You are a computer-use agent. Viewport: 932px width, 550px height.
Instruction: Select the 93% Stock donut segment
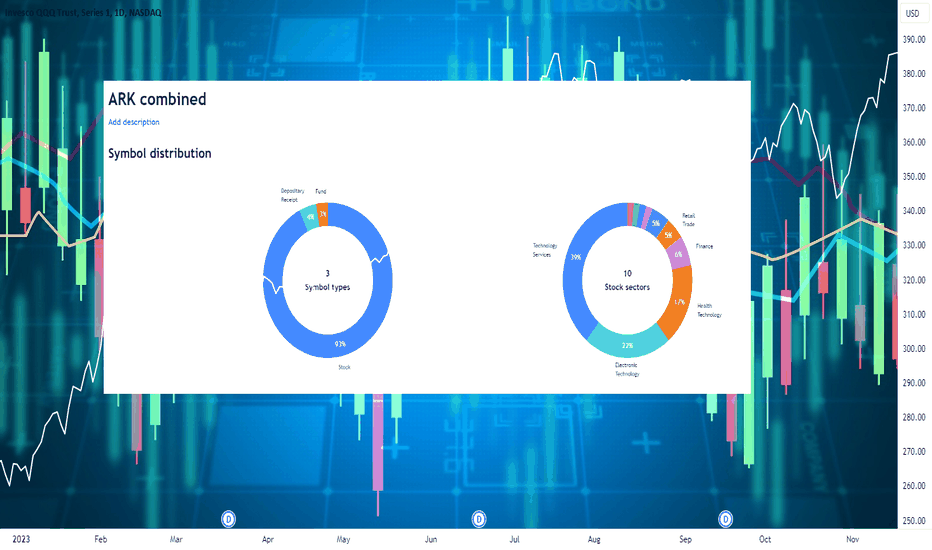[x=340, y=344]
